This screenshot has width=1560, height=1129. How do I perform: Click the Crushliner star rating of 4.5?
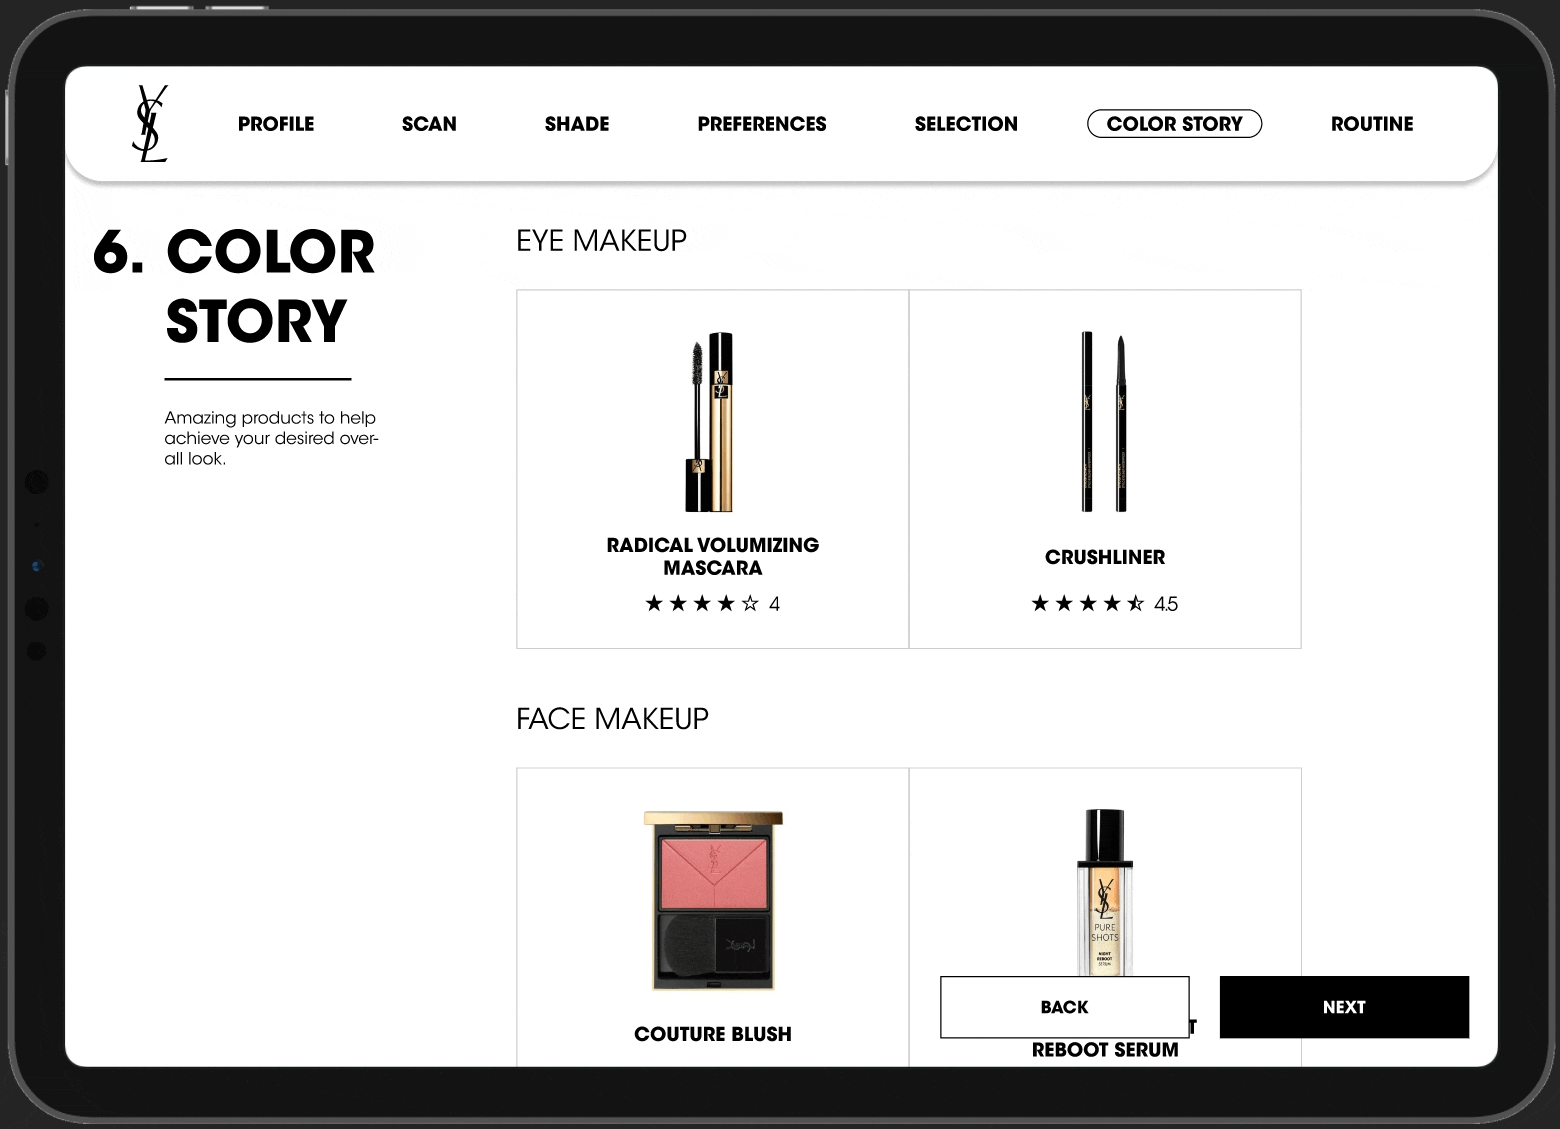pyautogui.click(x=1105, y=603)
